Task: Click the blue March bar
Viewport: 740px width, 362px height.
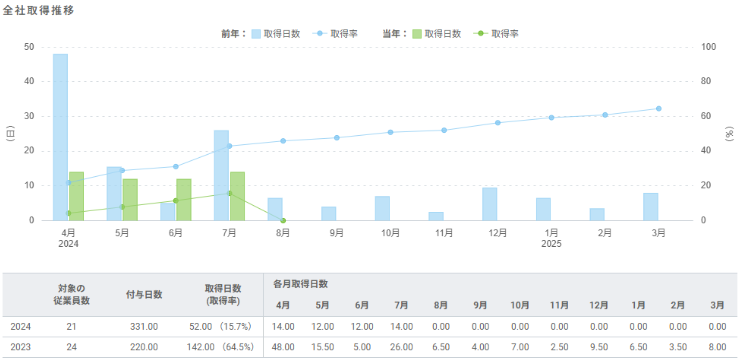Action: [651, 207]
